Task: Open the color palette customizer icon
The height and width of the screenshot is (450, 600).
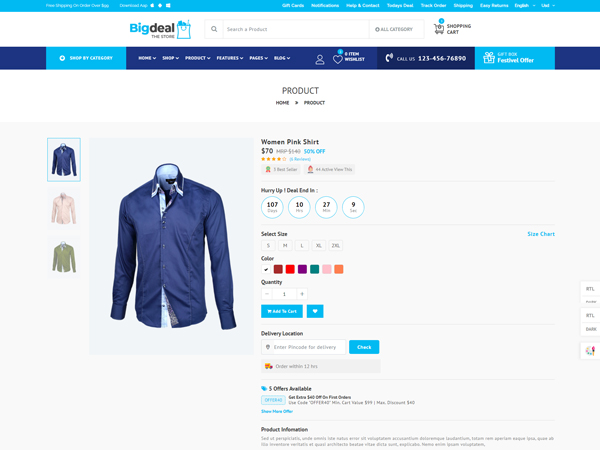Action: pyautogui.click(x=590, y=350)
